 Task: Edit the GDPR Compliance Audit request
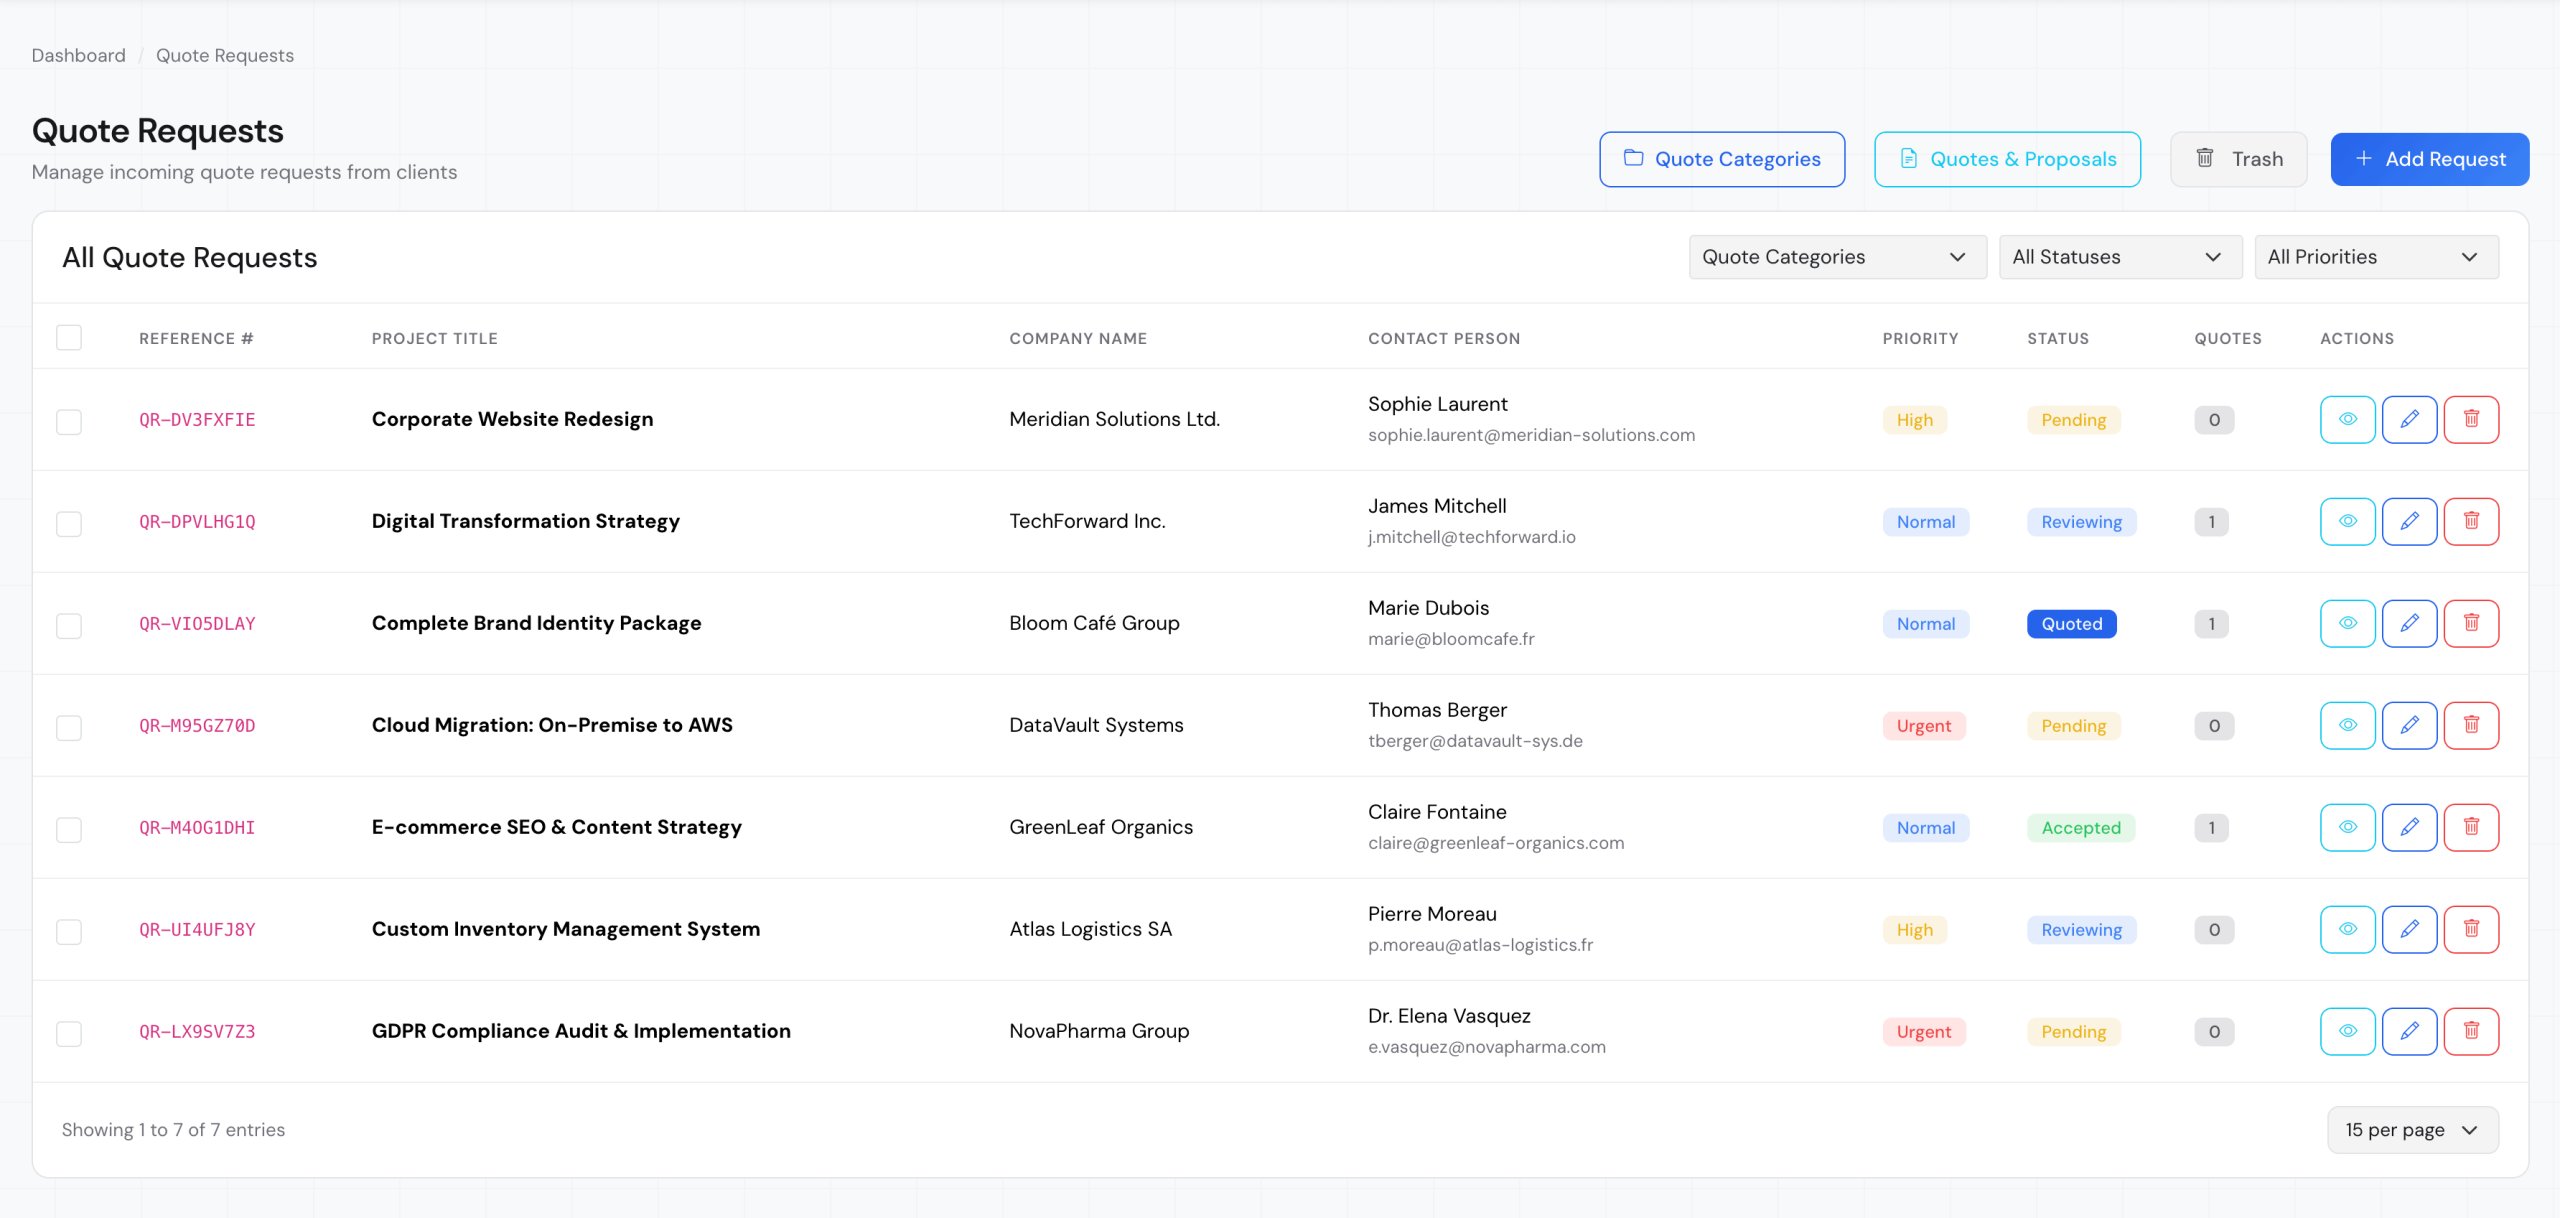[x=2408, y=1031]
